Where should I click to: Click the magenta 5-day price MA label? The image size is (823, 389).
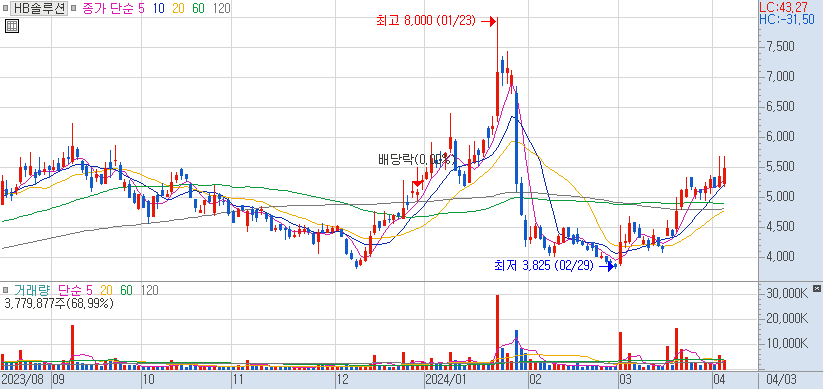coord(142,8)
